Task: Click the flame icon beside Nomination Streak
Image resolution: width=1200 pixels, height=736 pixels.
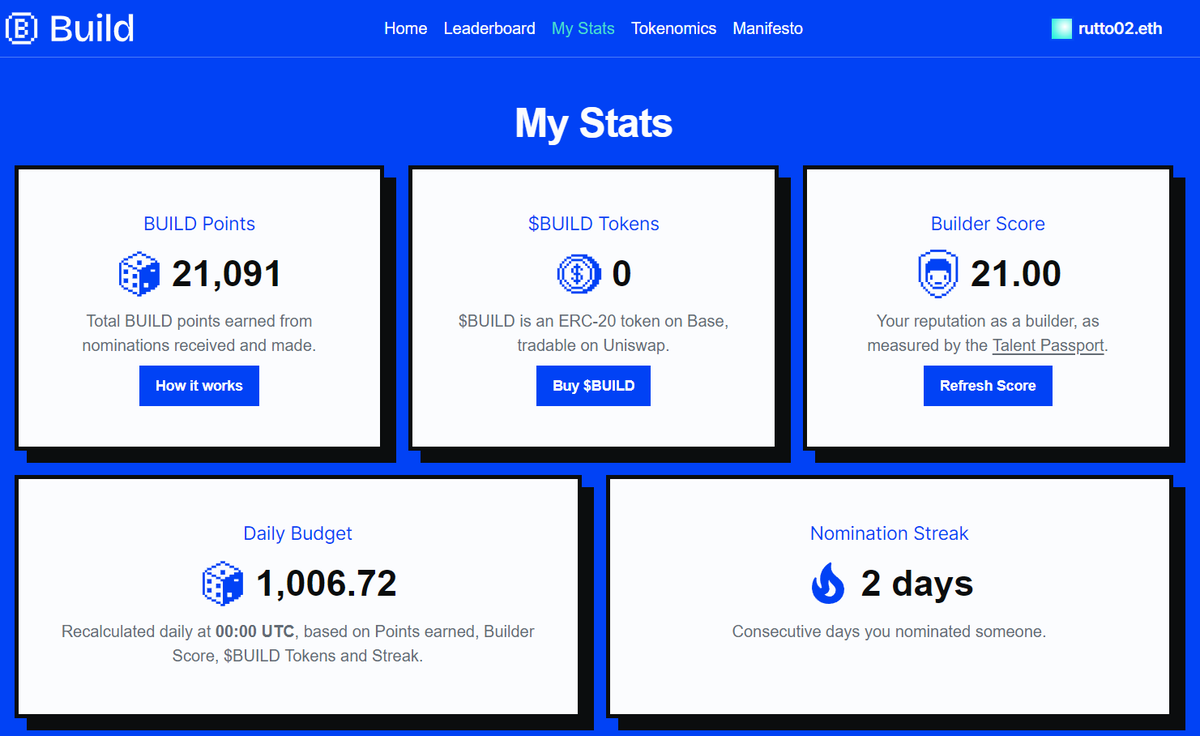Action: pos(828,583)
